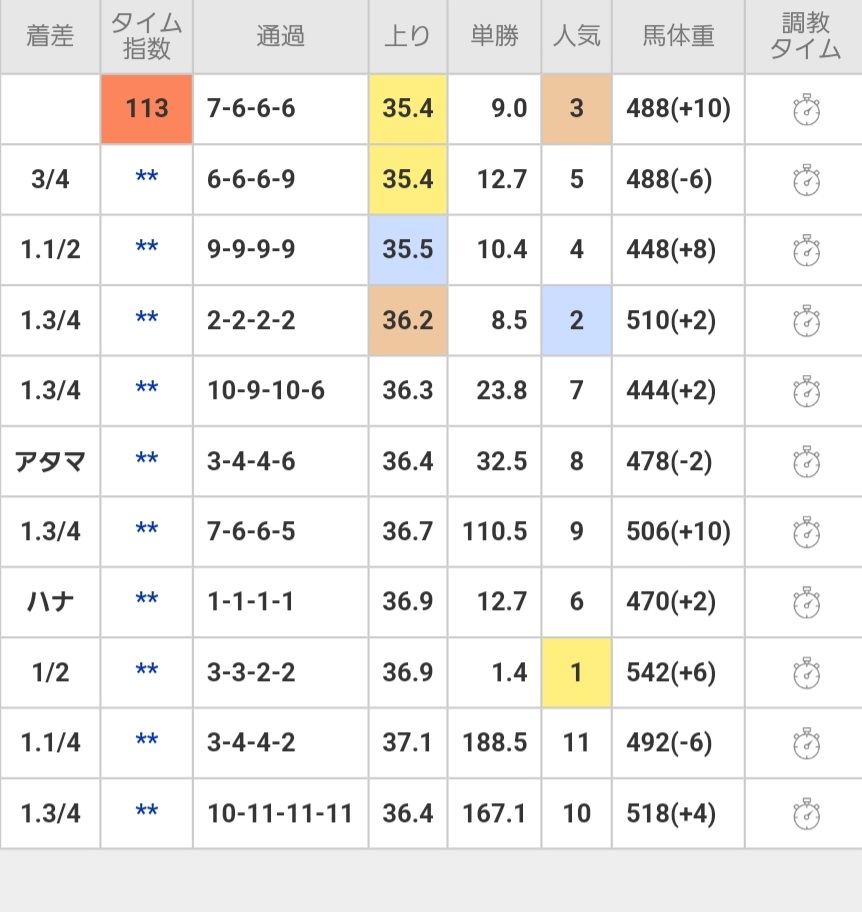Click the タイム指数 column header
The height and width of the screenshot is (912, 862).
[147, 37]
